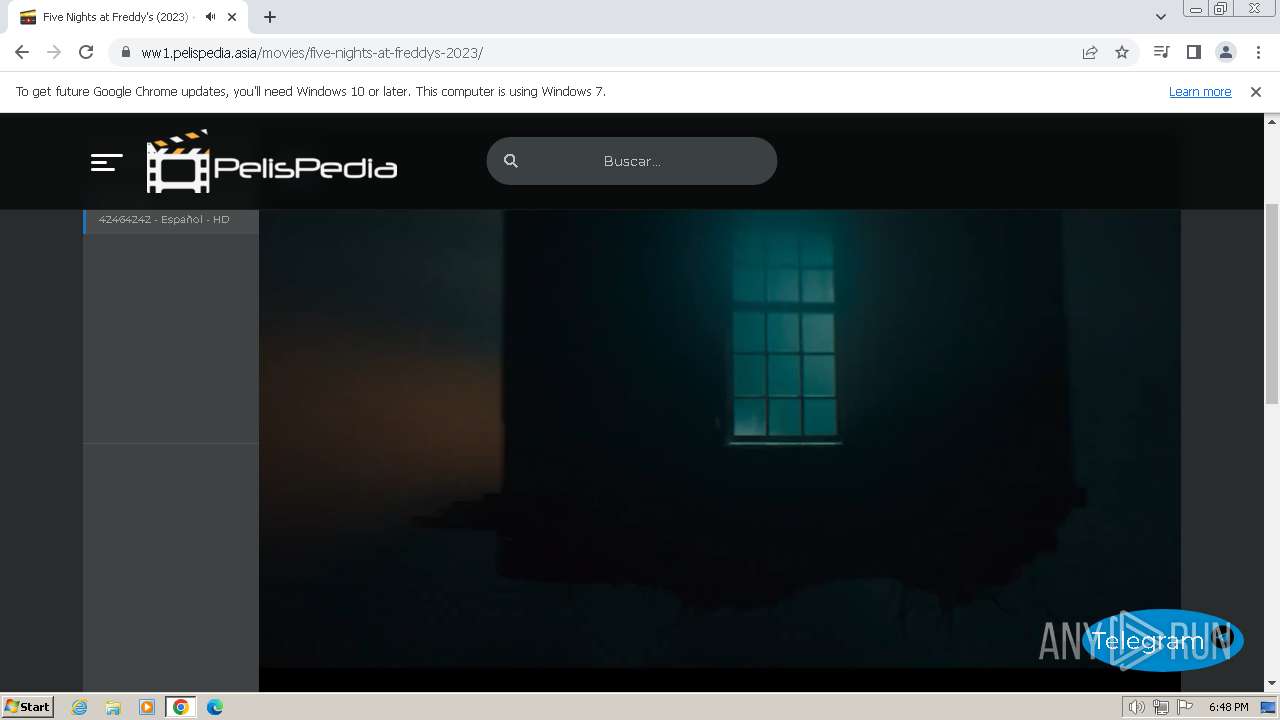Open the Chrome profile menu

tap(1225, 53)
